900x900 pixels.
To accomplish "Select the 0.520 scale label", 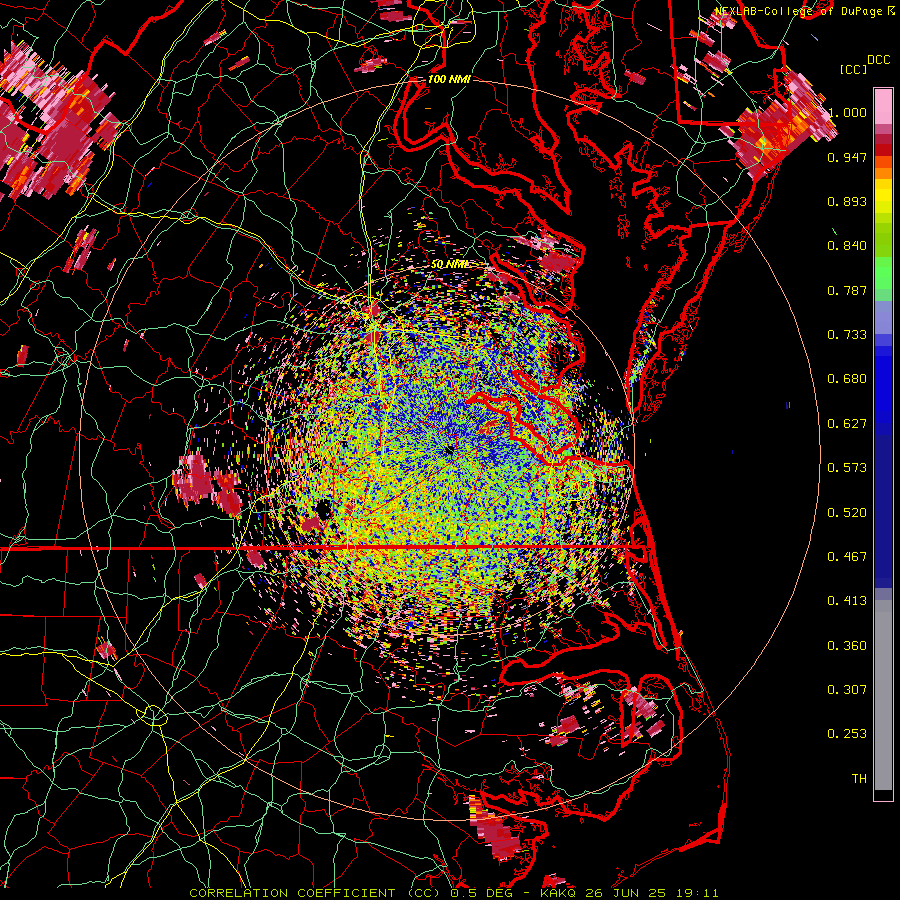I will coord(847,513).
